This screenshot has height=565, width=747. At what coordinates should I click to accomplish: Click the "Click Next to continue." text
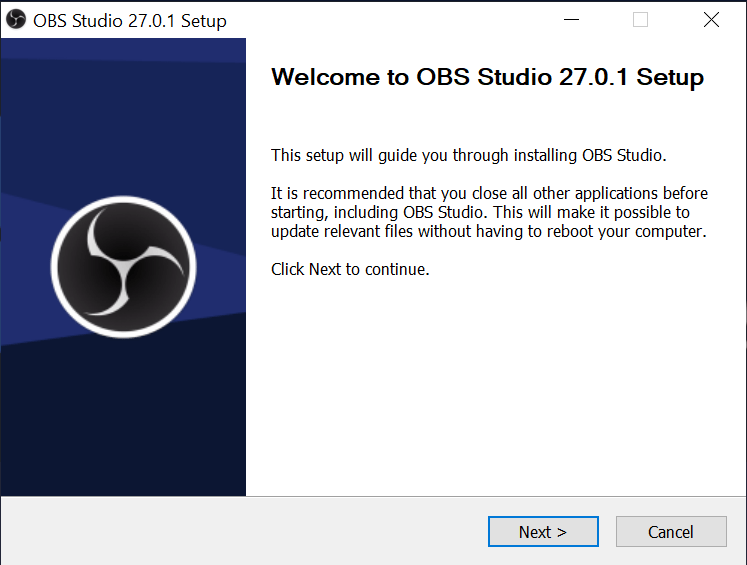[350, 269]
